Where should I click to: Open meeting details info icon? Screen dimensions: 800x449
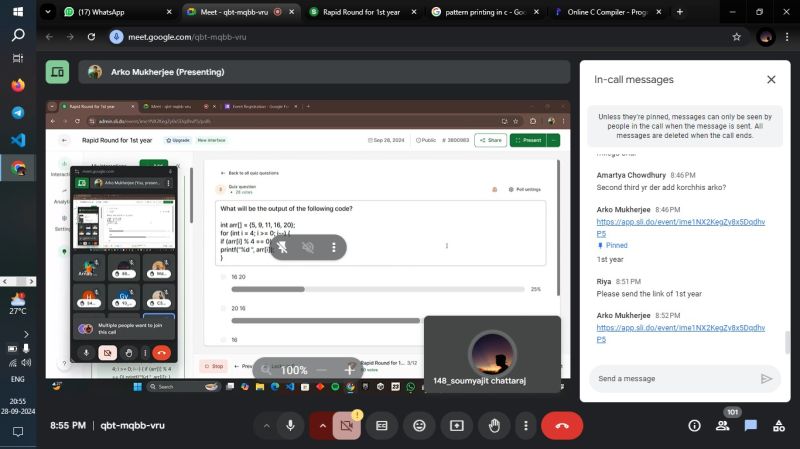pyautogui.click(x=694, y=426)
